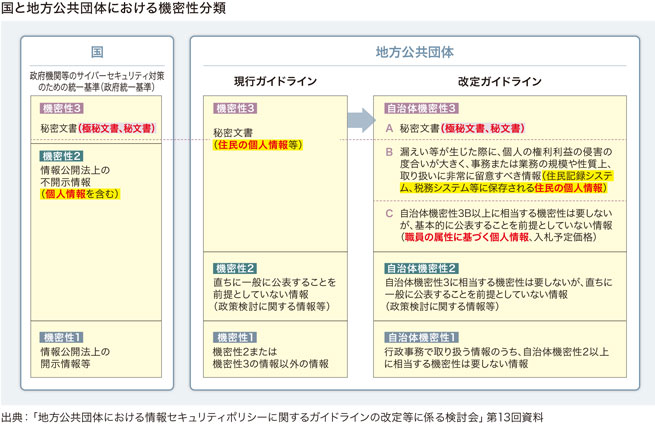Click the 機密性2 label in 国 column

pos(62,156)
